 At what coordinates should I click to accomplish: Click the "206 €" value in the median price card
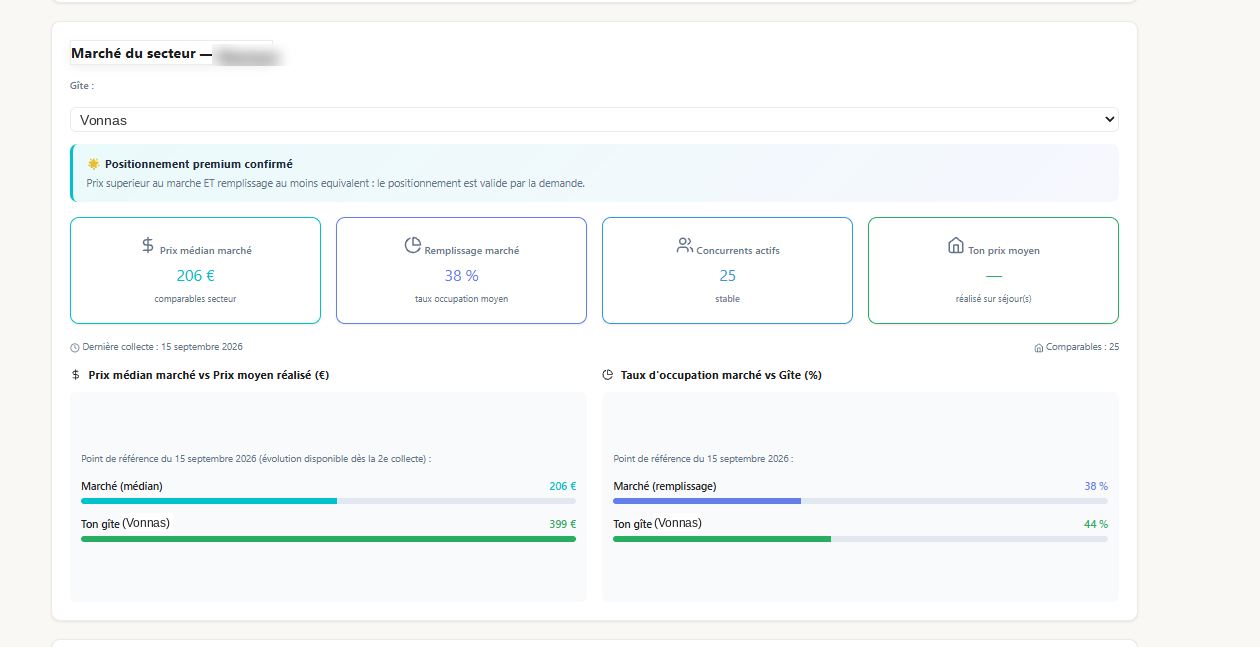click(196, 275)
